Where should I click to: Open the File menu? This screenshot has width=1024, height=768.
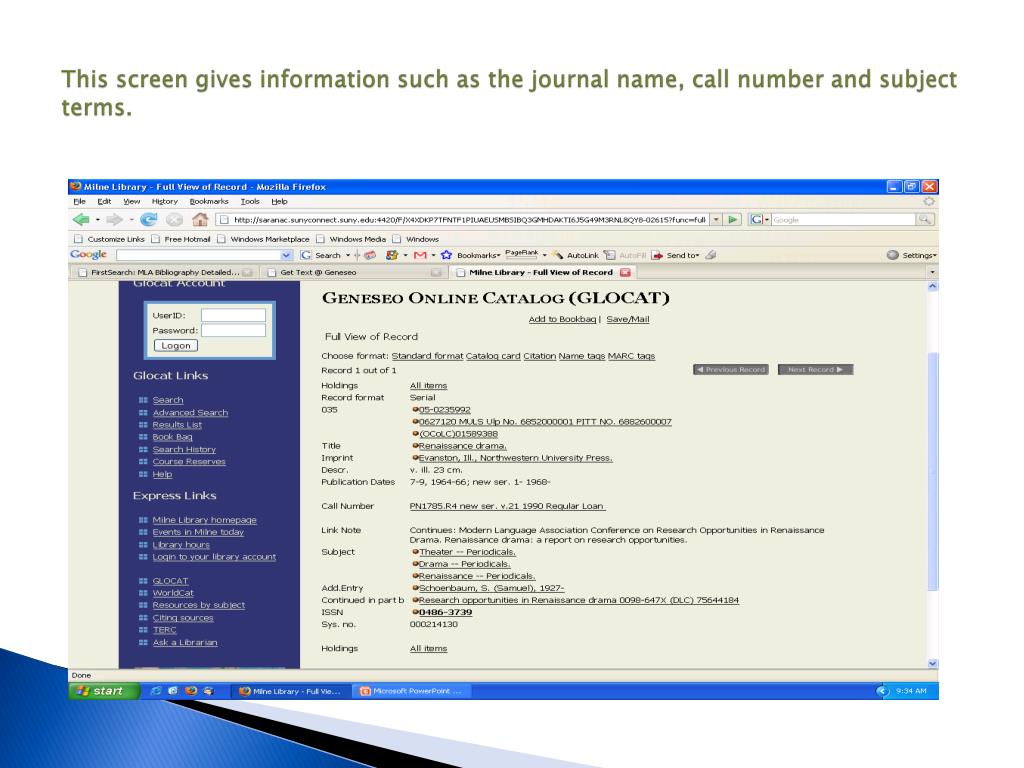click(x=80, y=201)
